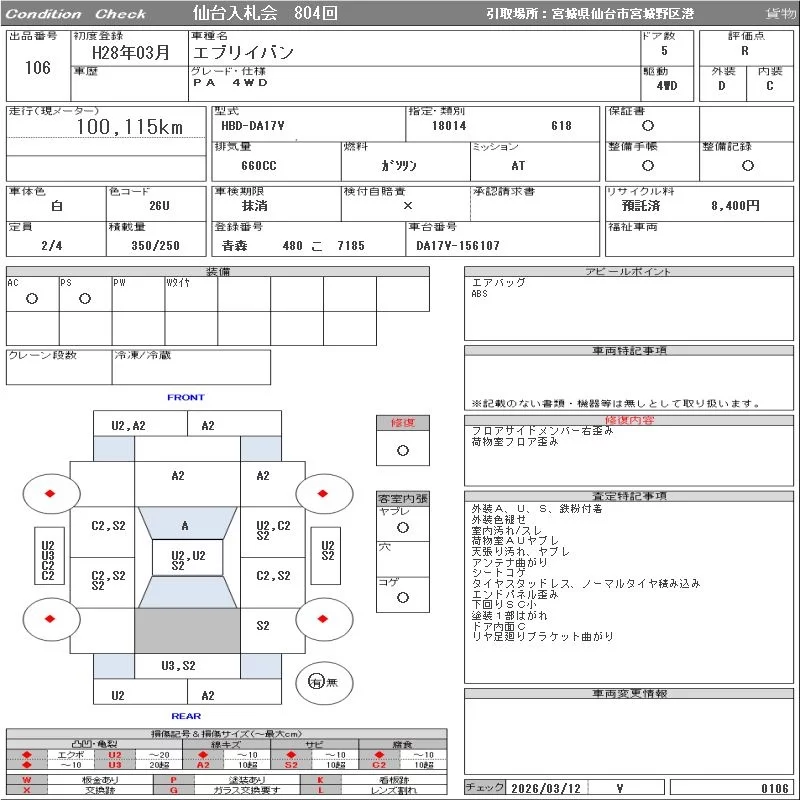This screenshot has width=800, height=800.
Task: Click the windshield area marked A in diagram
Action: 185,525
